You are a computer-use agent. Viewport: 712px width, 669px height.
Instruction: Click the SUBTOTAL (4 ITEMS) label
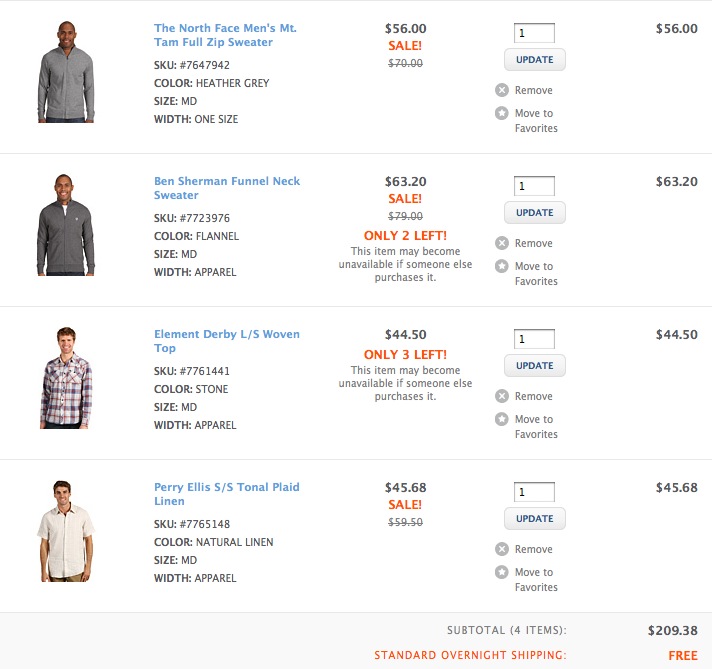pyautogui.click(x=507, y=630)
